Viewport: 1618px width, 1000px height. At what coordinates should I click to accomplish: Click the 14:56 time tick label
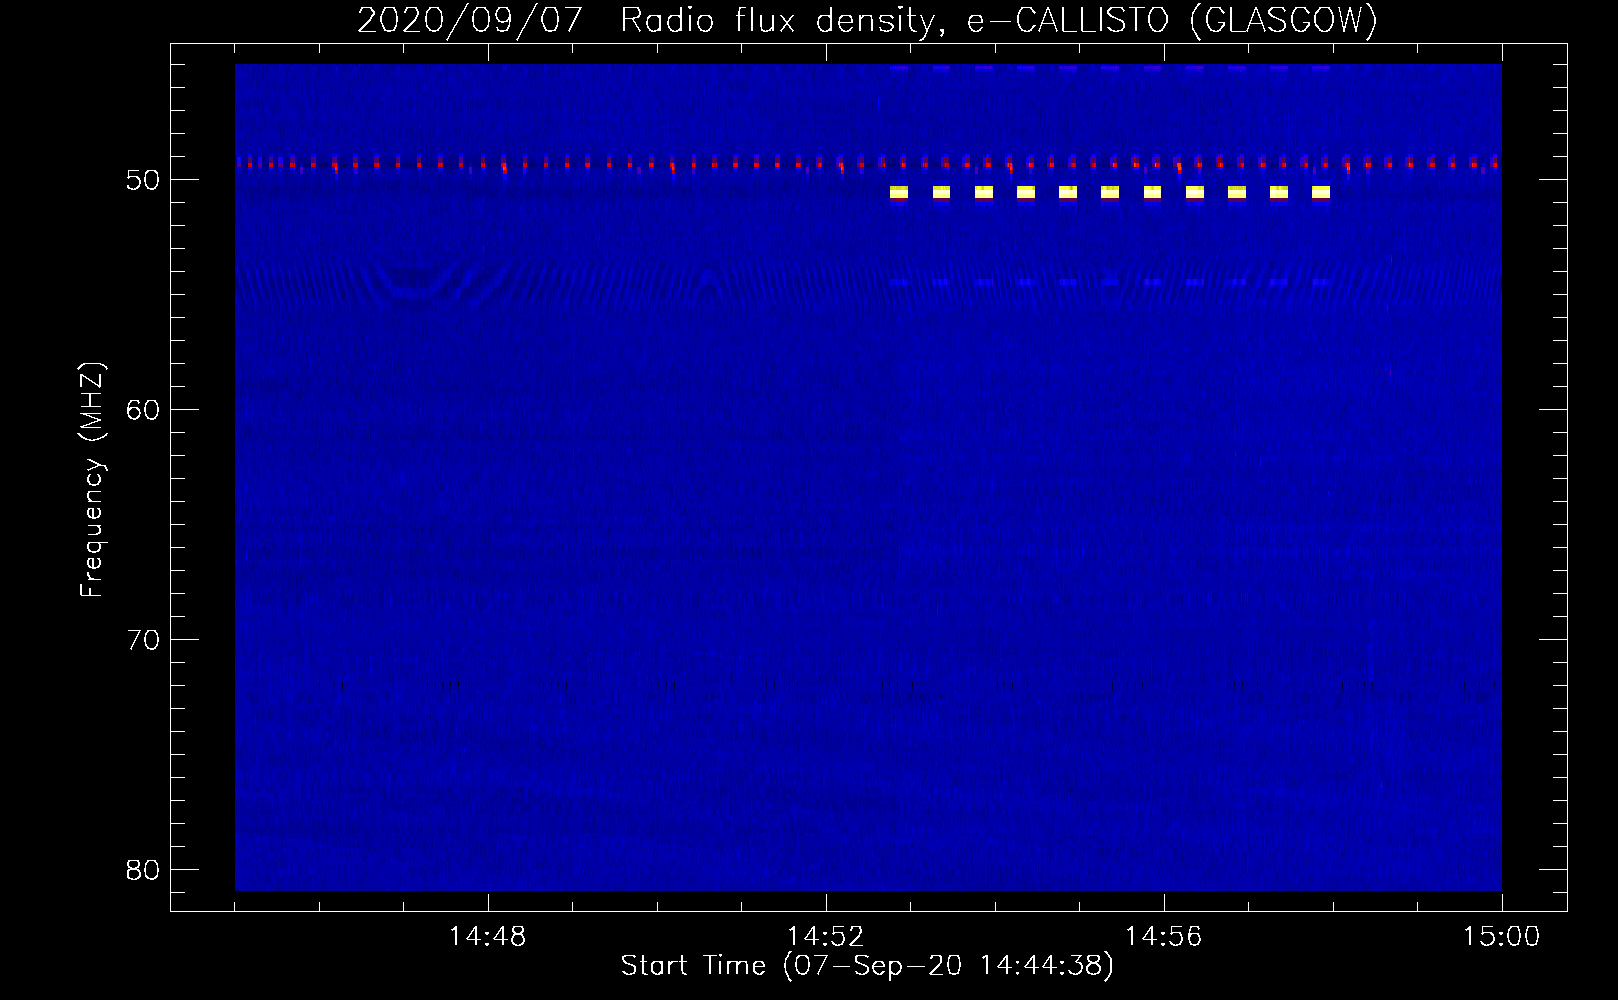1164,937
